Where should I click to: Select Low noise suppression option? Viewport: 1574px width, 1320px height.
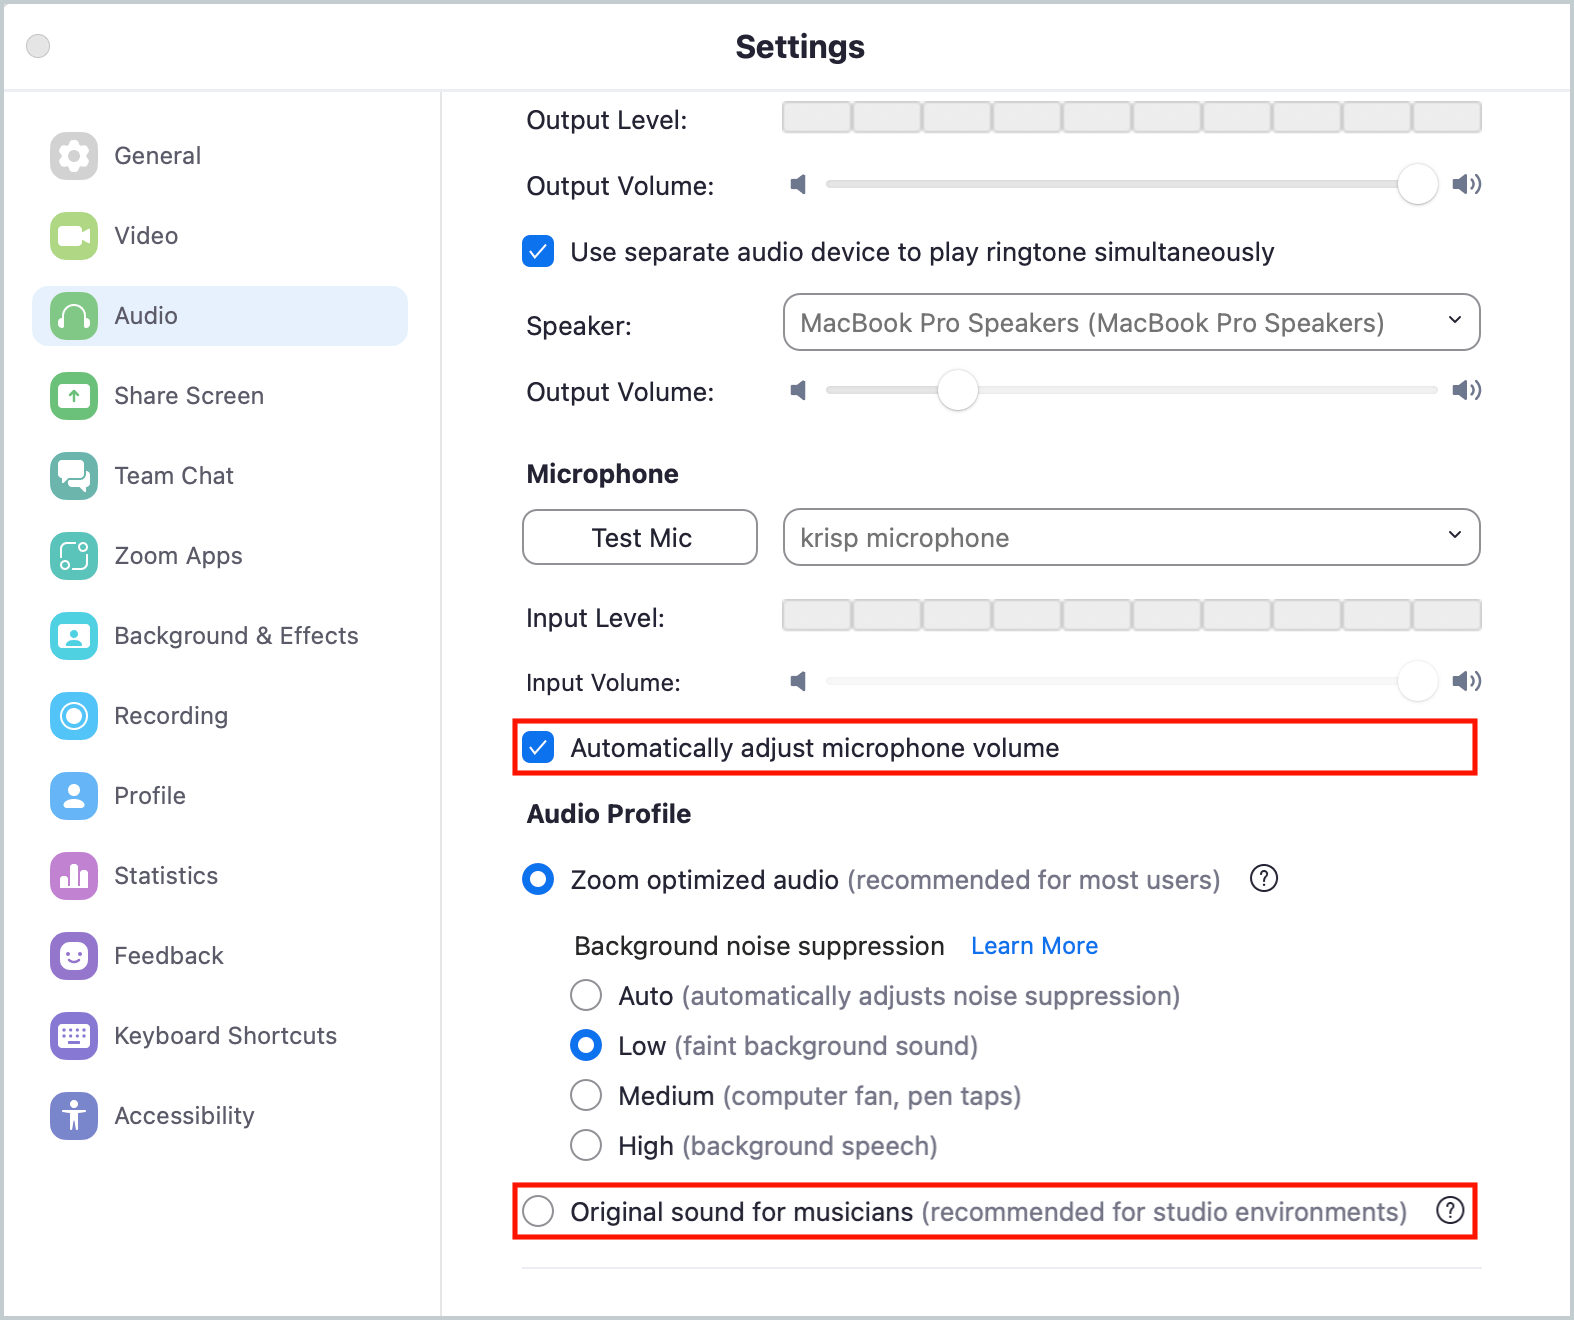[x=586, y=1046]
